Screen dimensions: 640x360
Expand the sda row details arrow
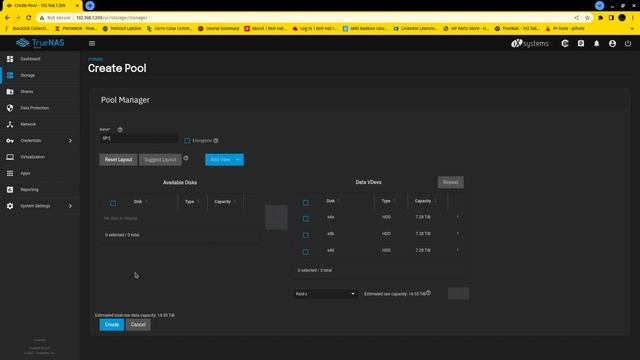(x=458, y=217)
